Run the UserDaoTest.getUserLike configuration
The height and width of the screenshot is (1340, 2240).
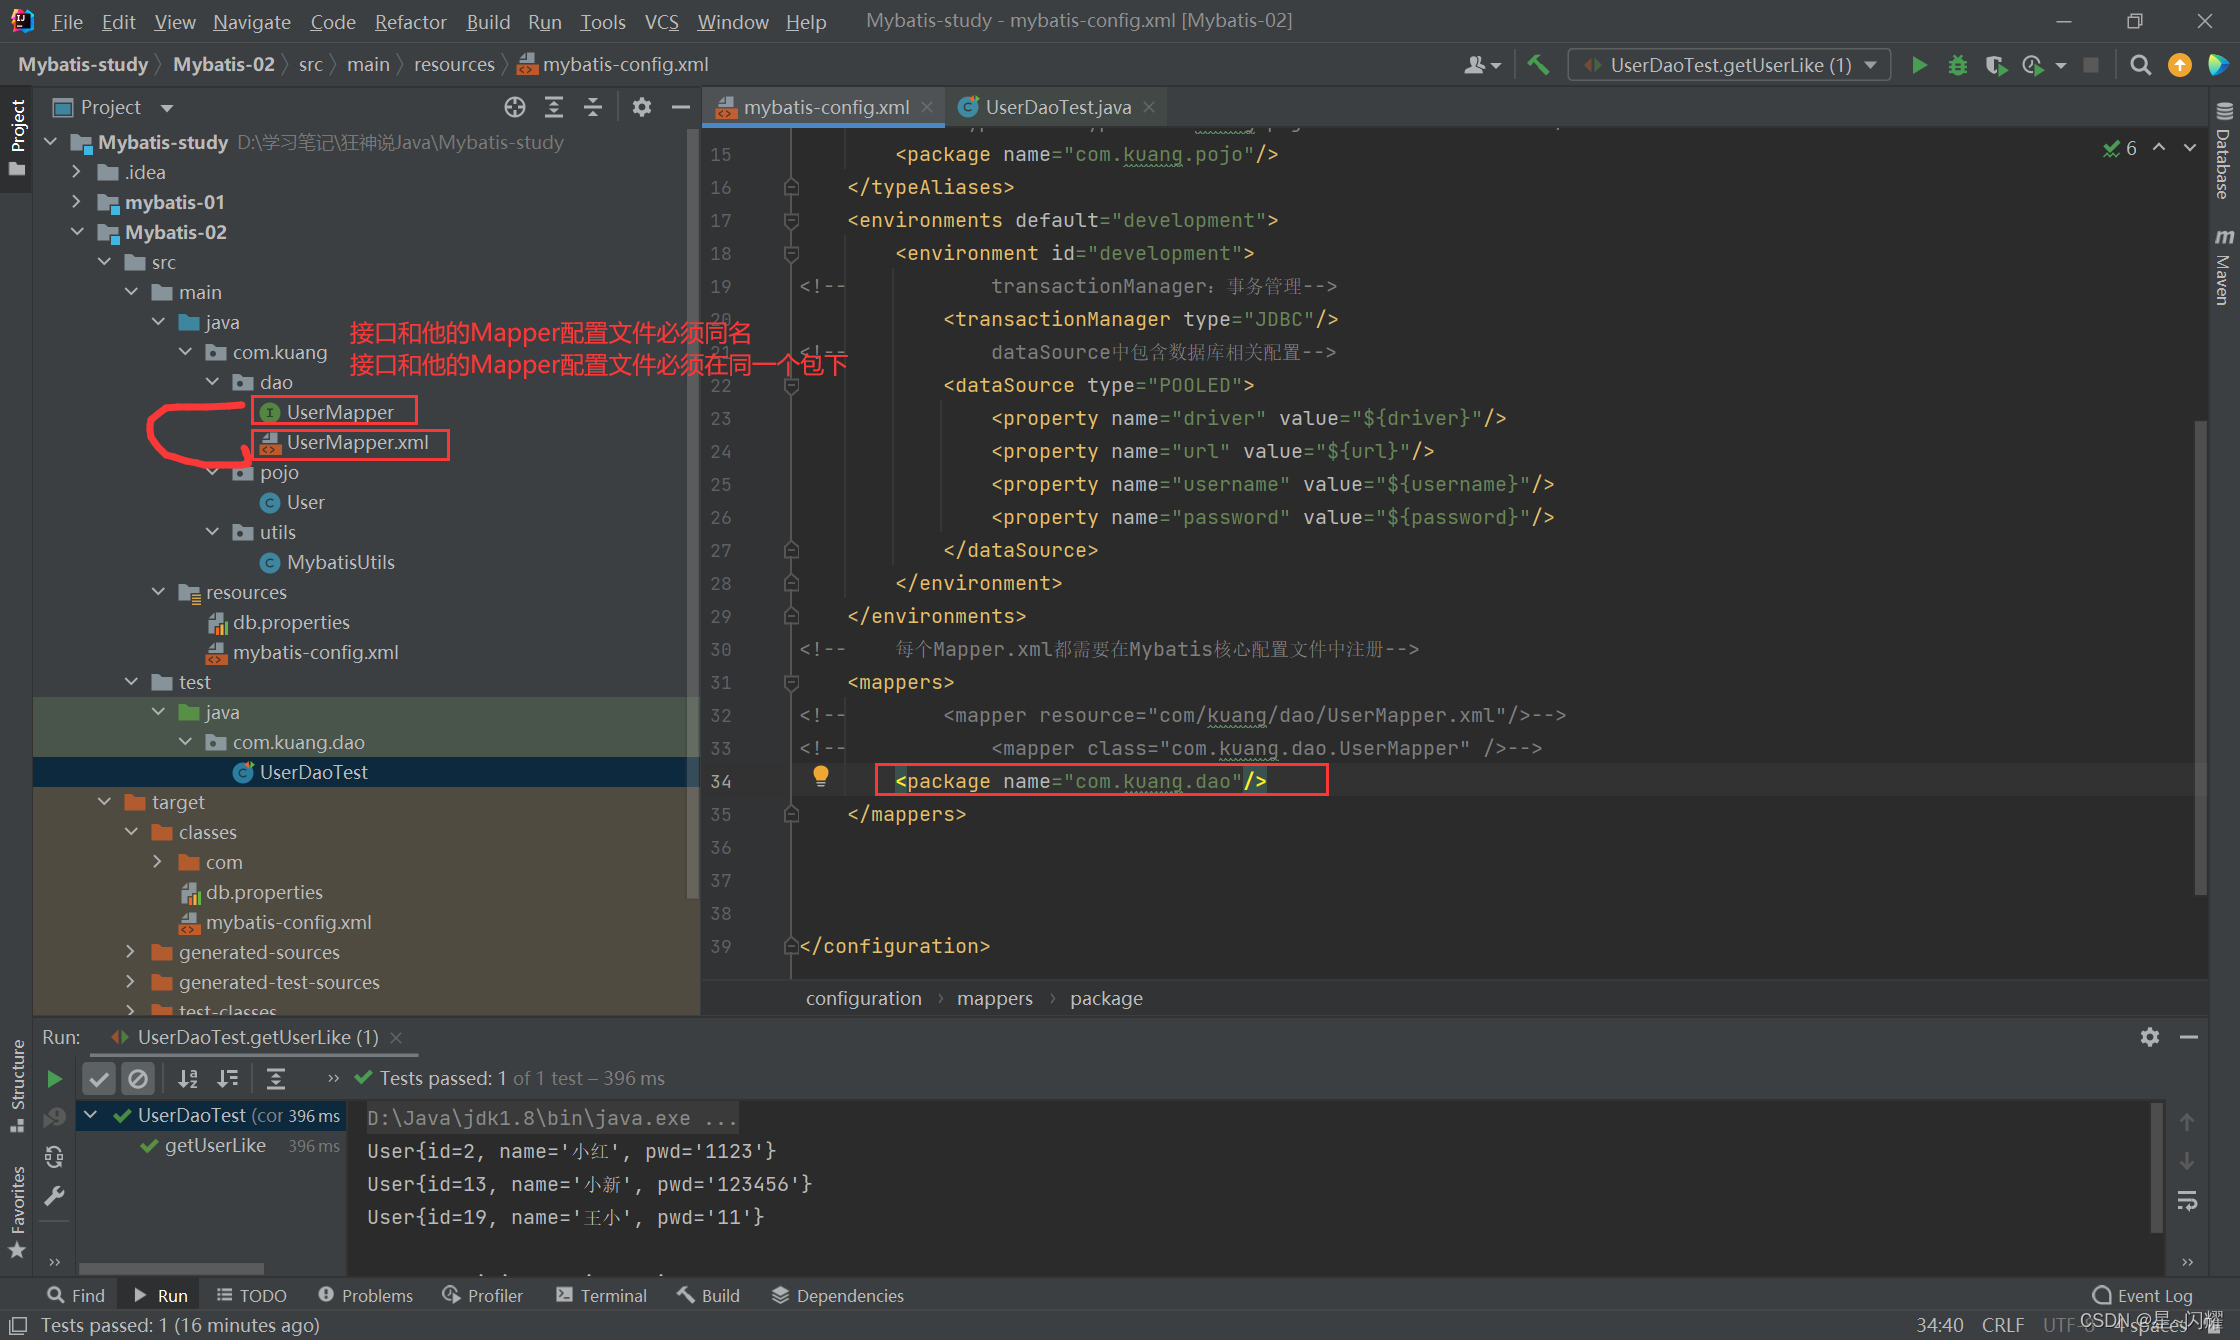(x=1919, y=65)
